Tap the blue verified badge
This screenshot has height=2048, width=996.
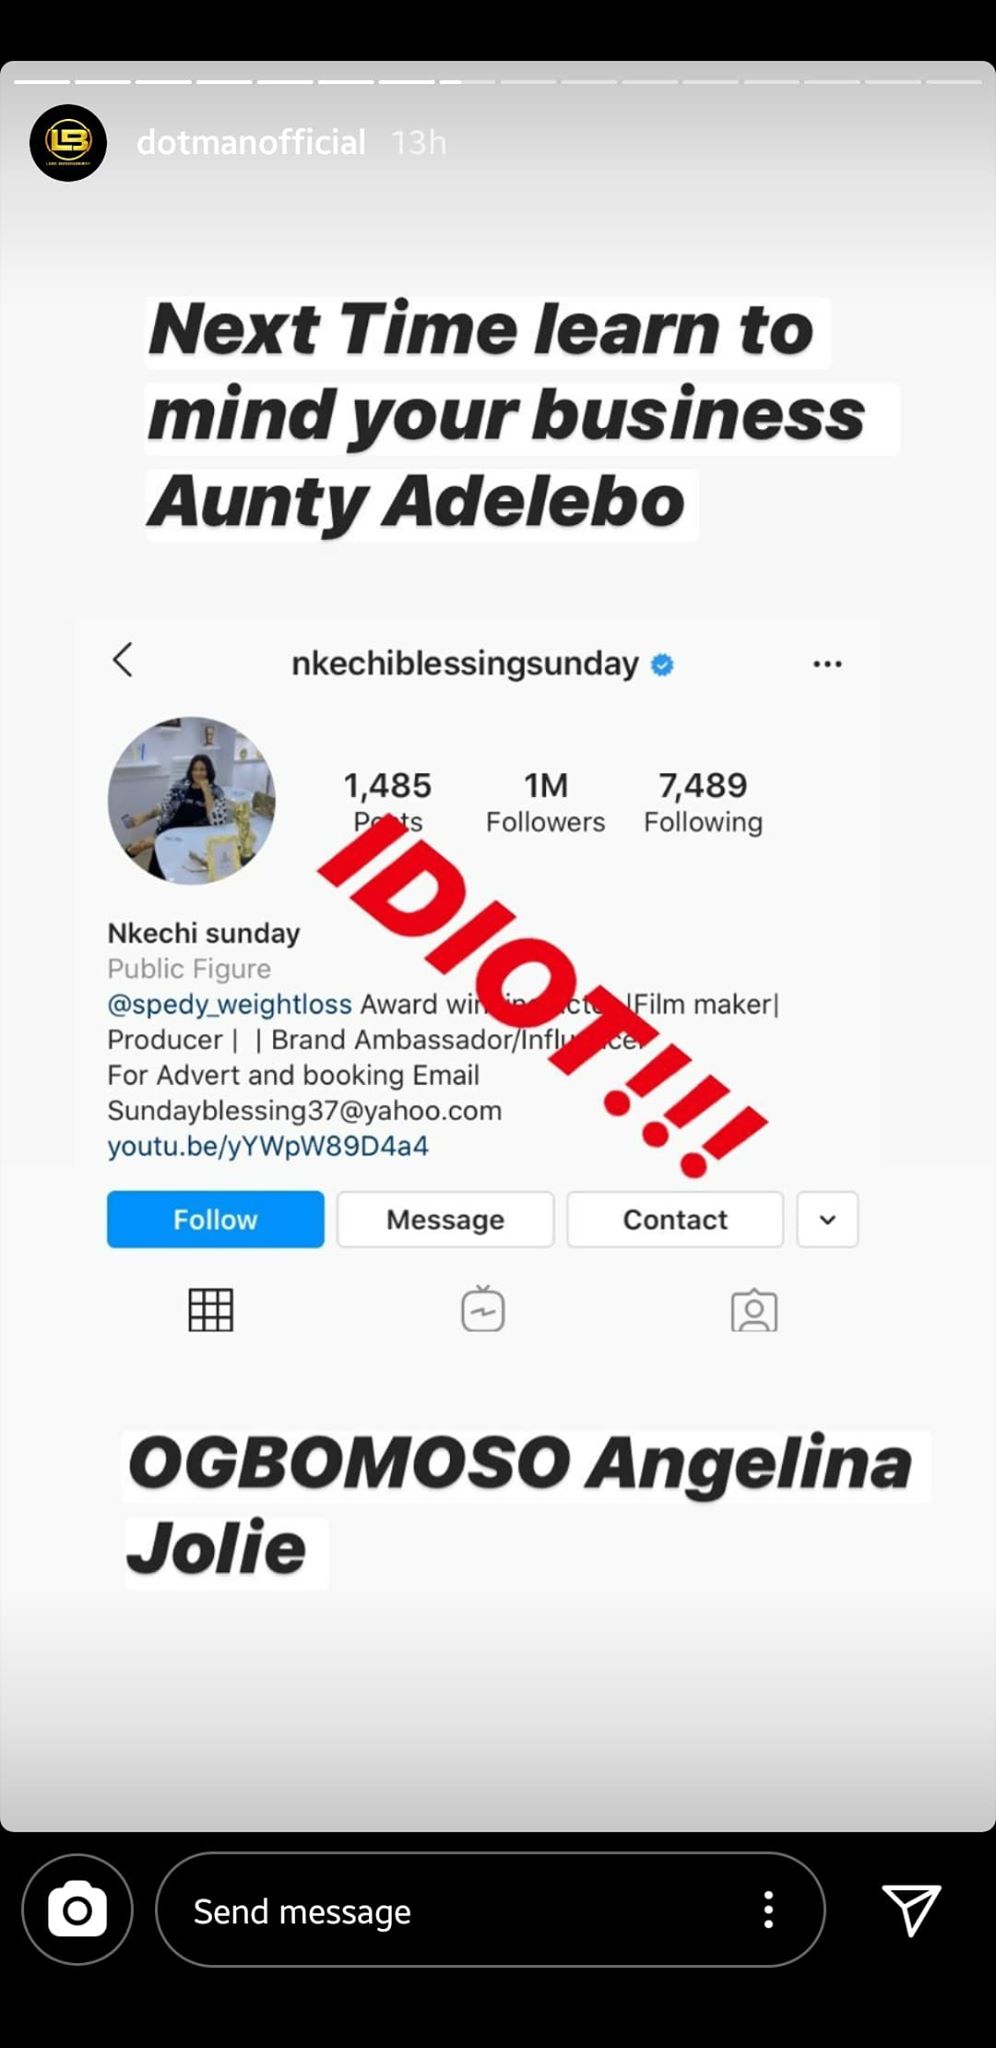(x=662, y=664)
